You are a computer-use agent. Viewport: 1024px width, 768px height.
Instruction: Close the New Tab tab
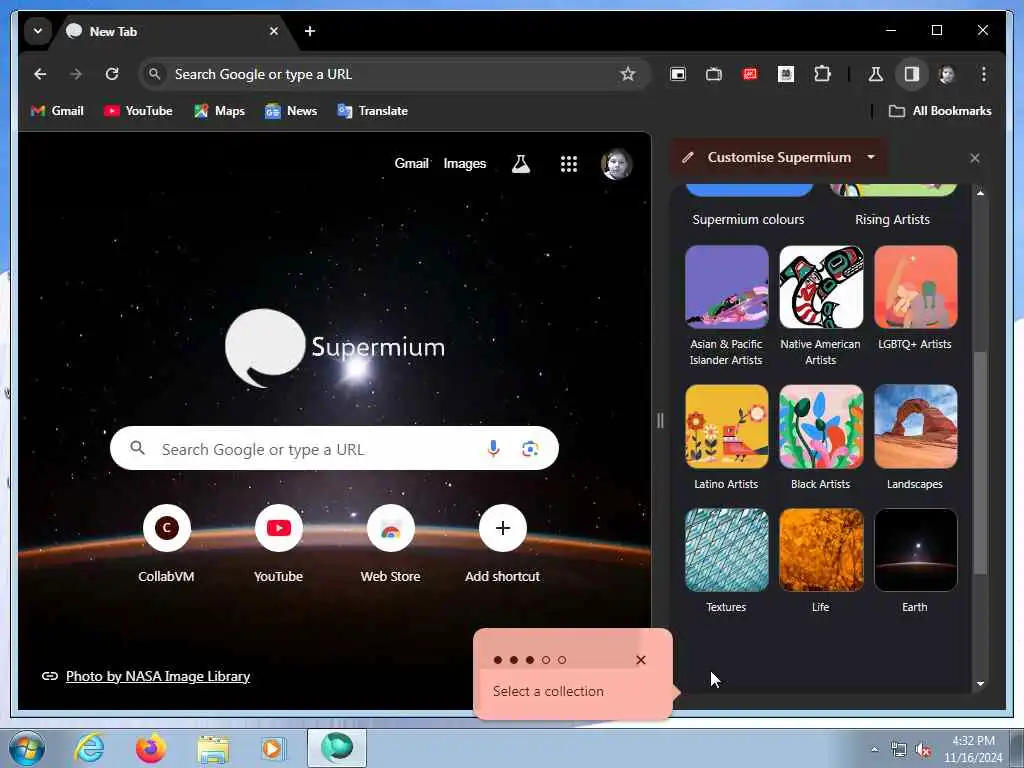tap(274, 31)
